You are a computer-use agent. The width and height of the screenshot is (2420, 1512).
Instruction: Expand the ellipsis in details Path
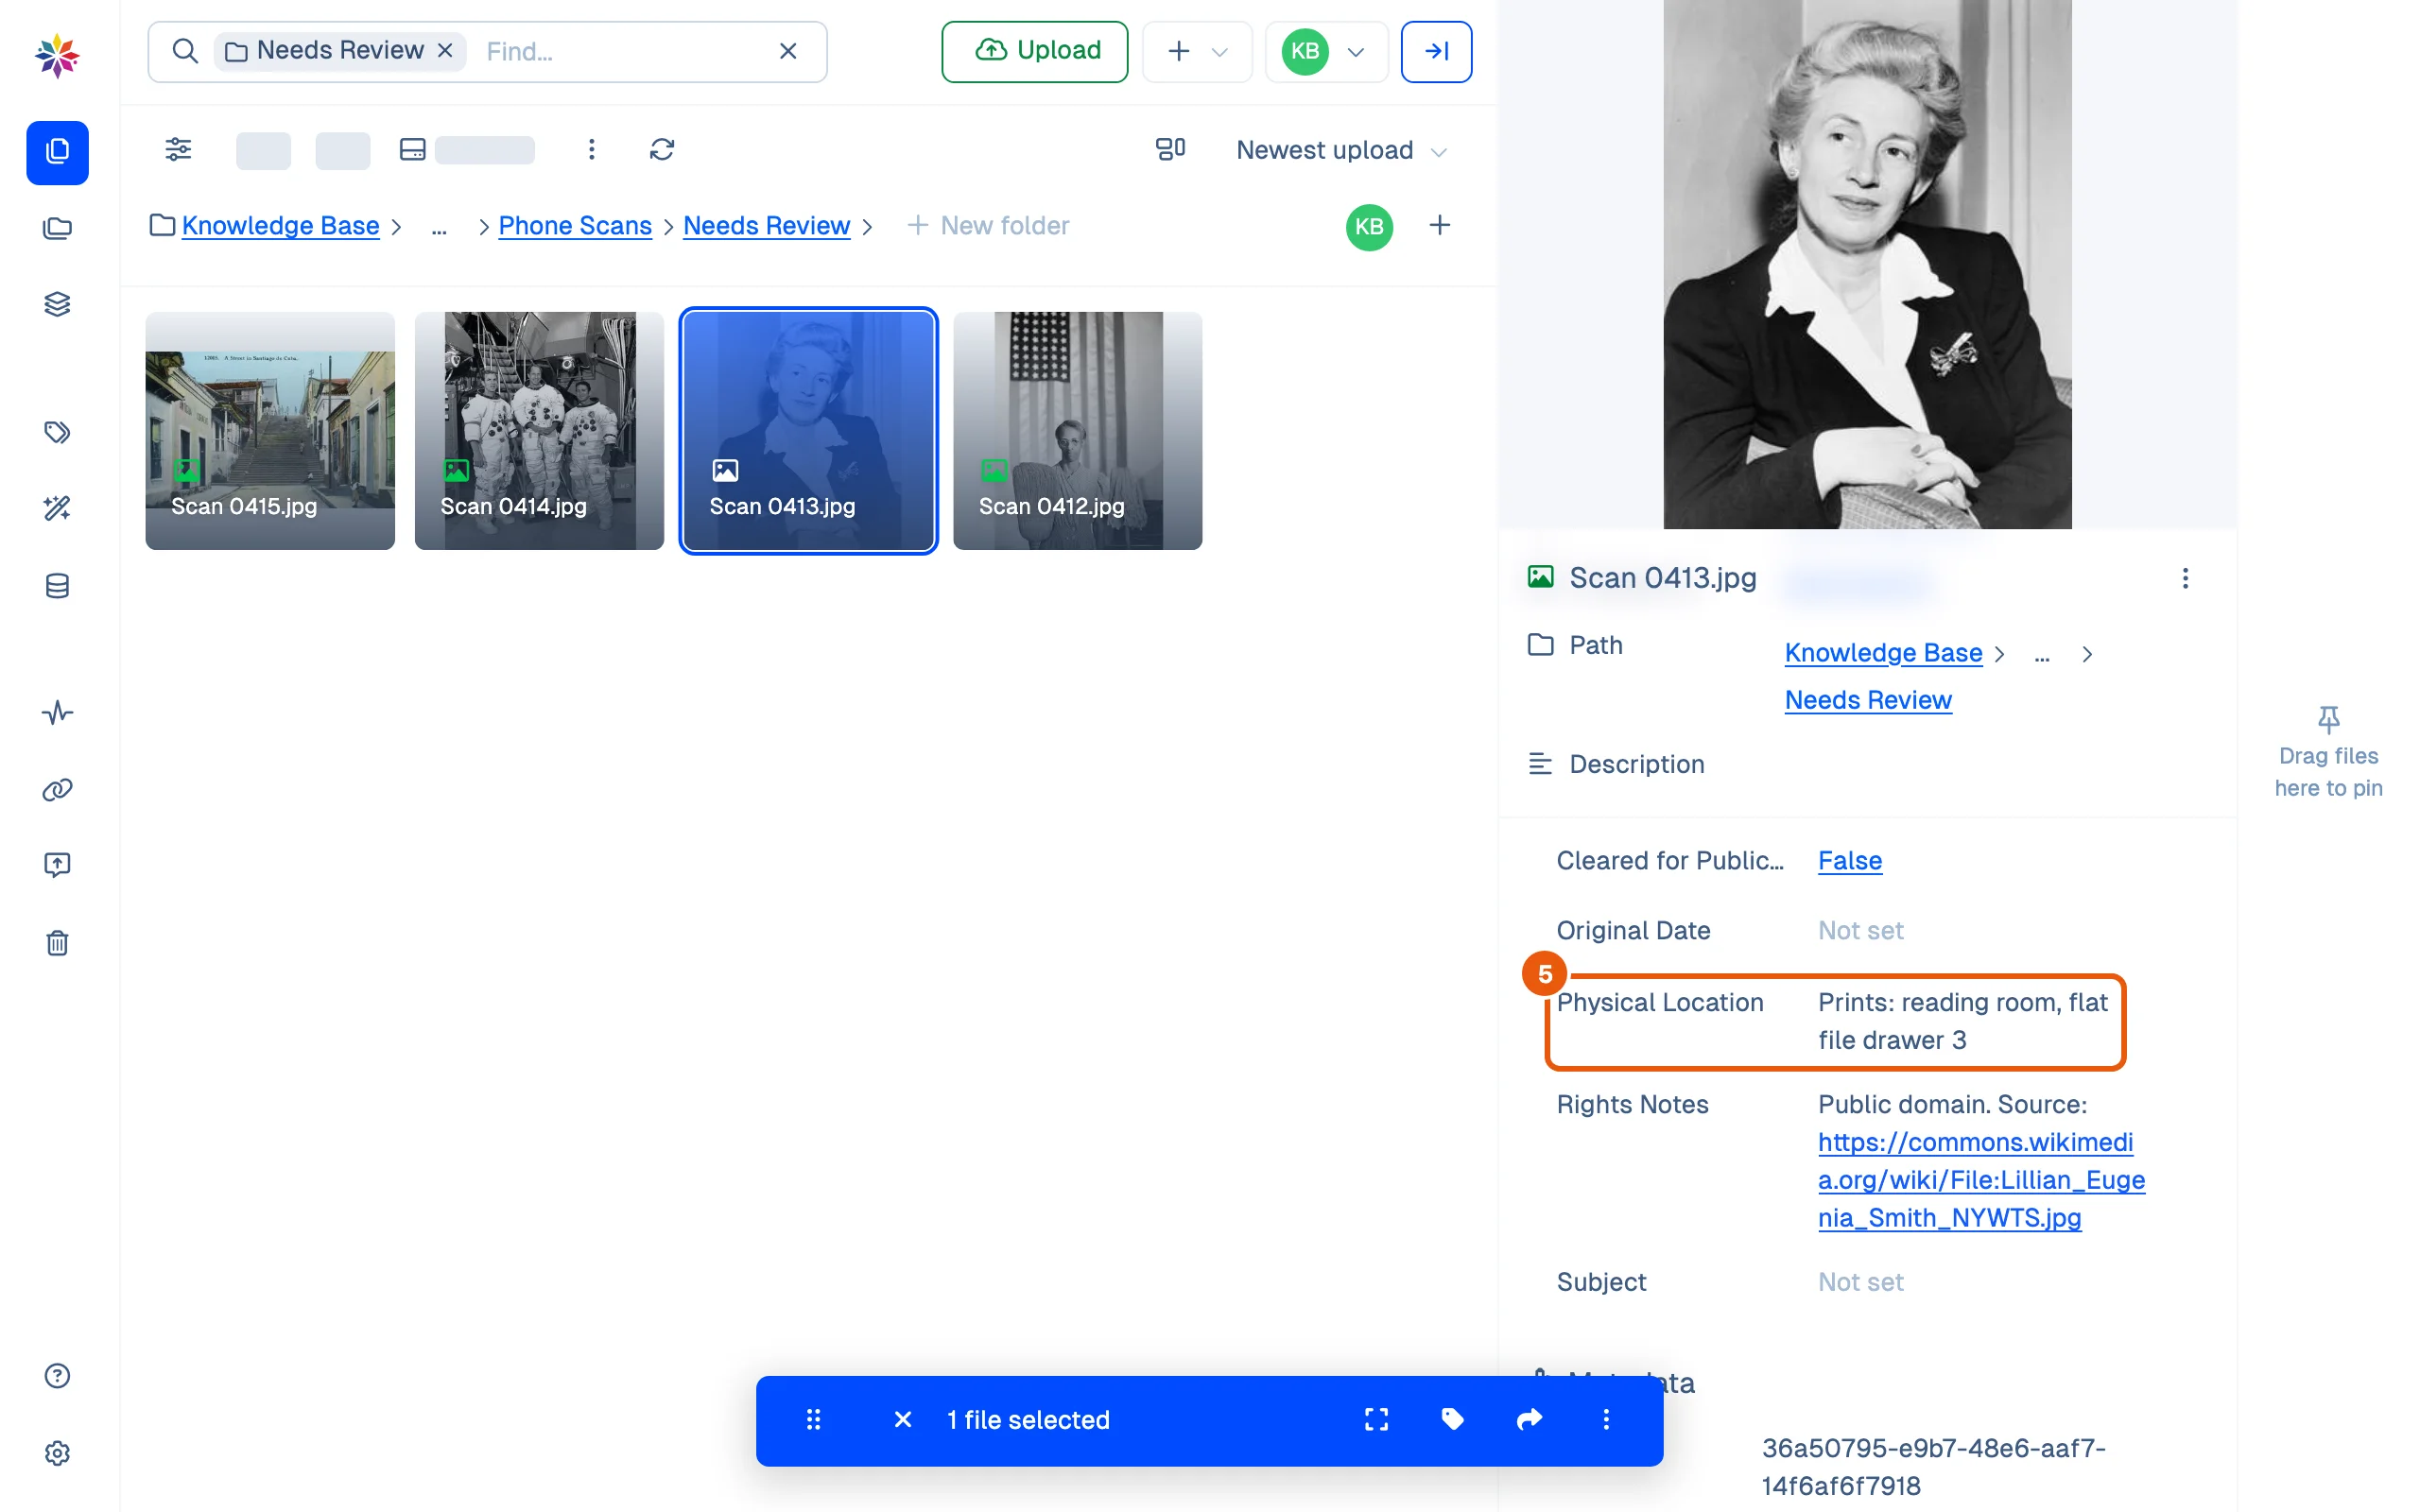point(2042,654)
